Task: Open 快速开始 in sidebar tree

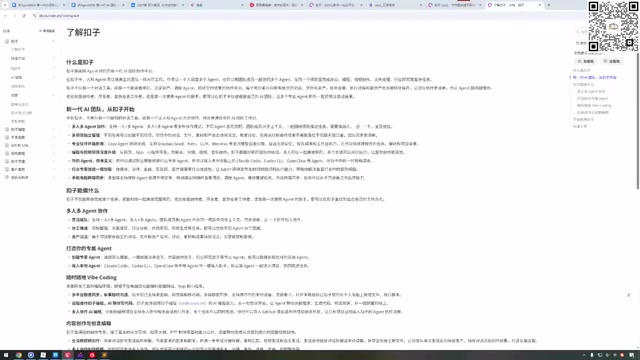Action: [x=18, y=58]
